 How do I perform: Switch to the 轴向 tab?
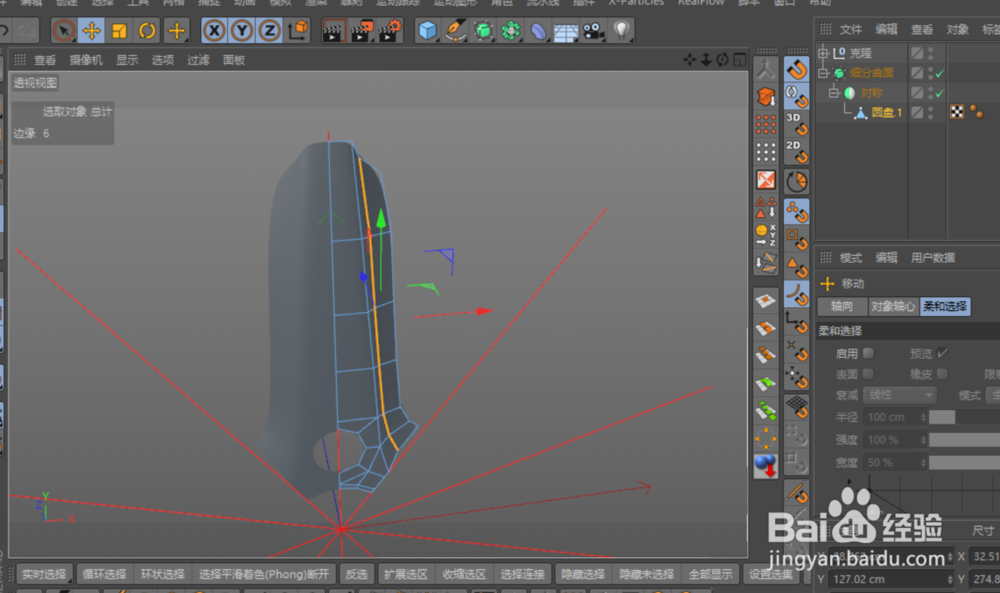tap(842, 307)
